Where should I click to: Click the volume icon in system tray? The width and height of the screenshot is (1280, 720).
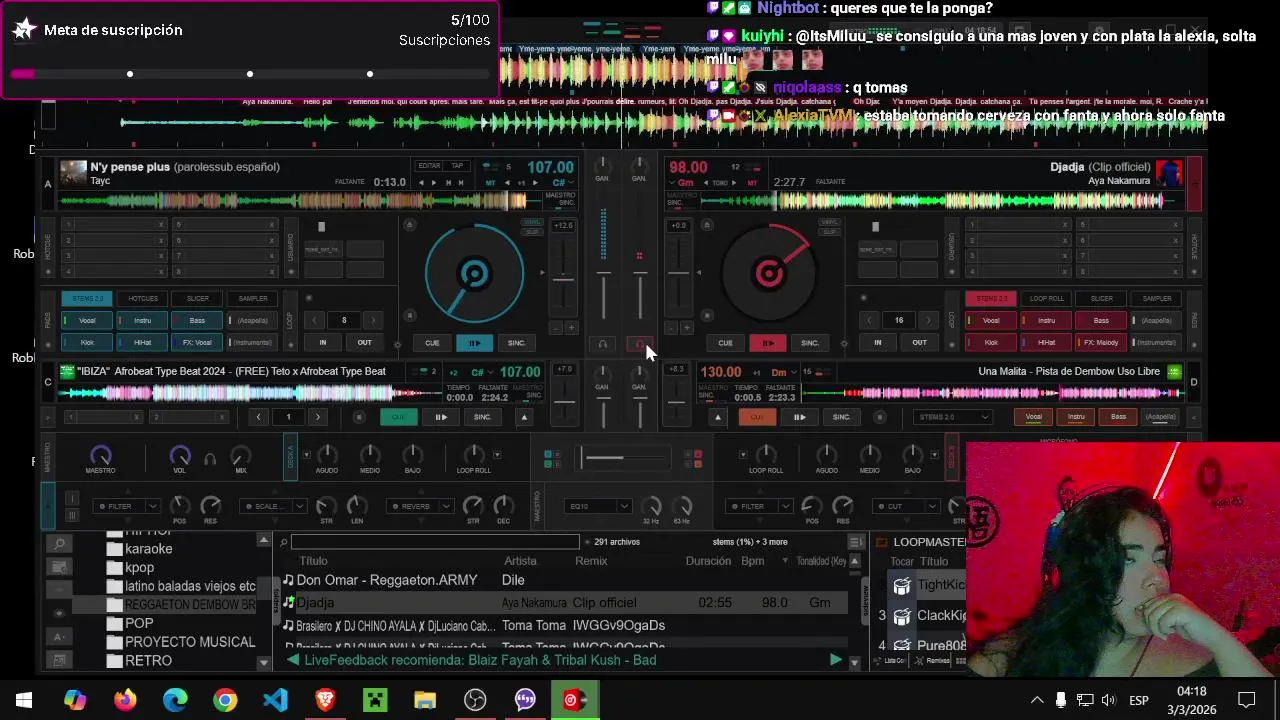1108,700
